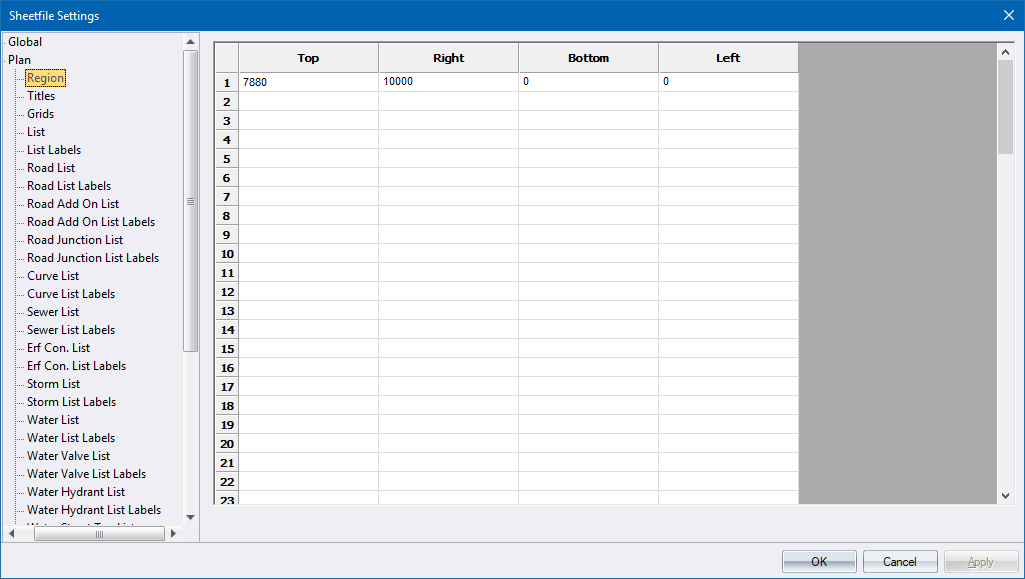Edit the Right cell value 10000
The image size is (1025, 579).
click(x=448, y=82)
